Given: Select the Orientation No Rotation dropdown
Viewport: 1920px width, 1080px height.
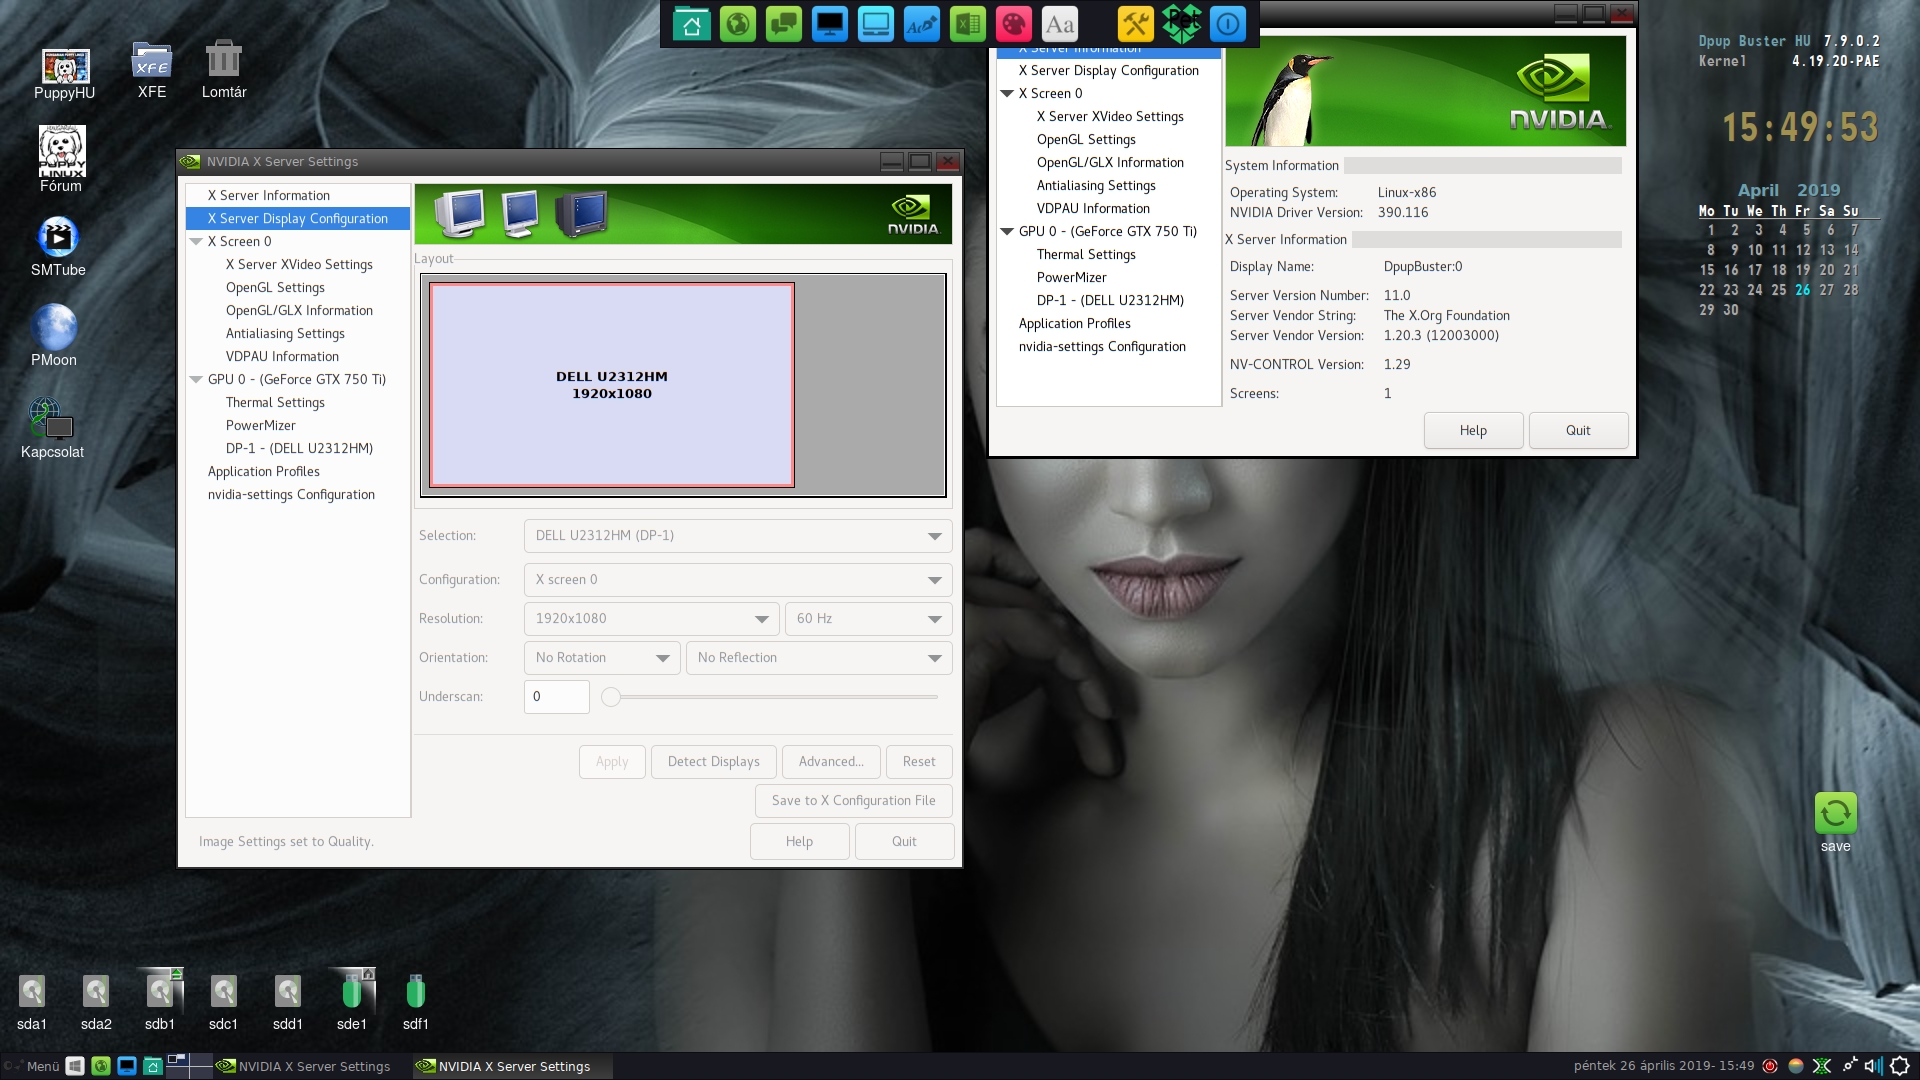Looking at the screenshot, I should click(601, 657).
